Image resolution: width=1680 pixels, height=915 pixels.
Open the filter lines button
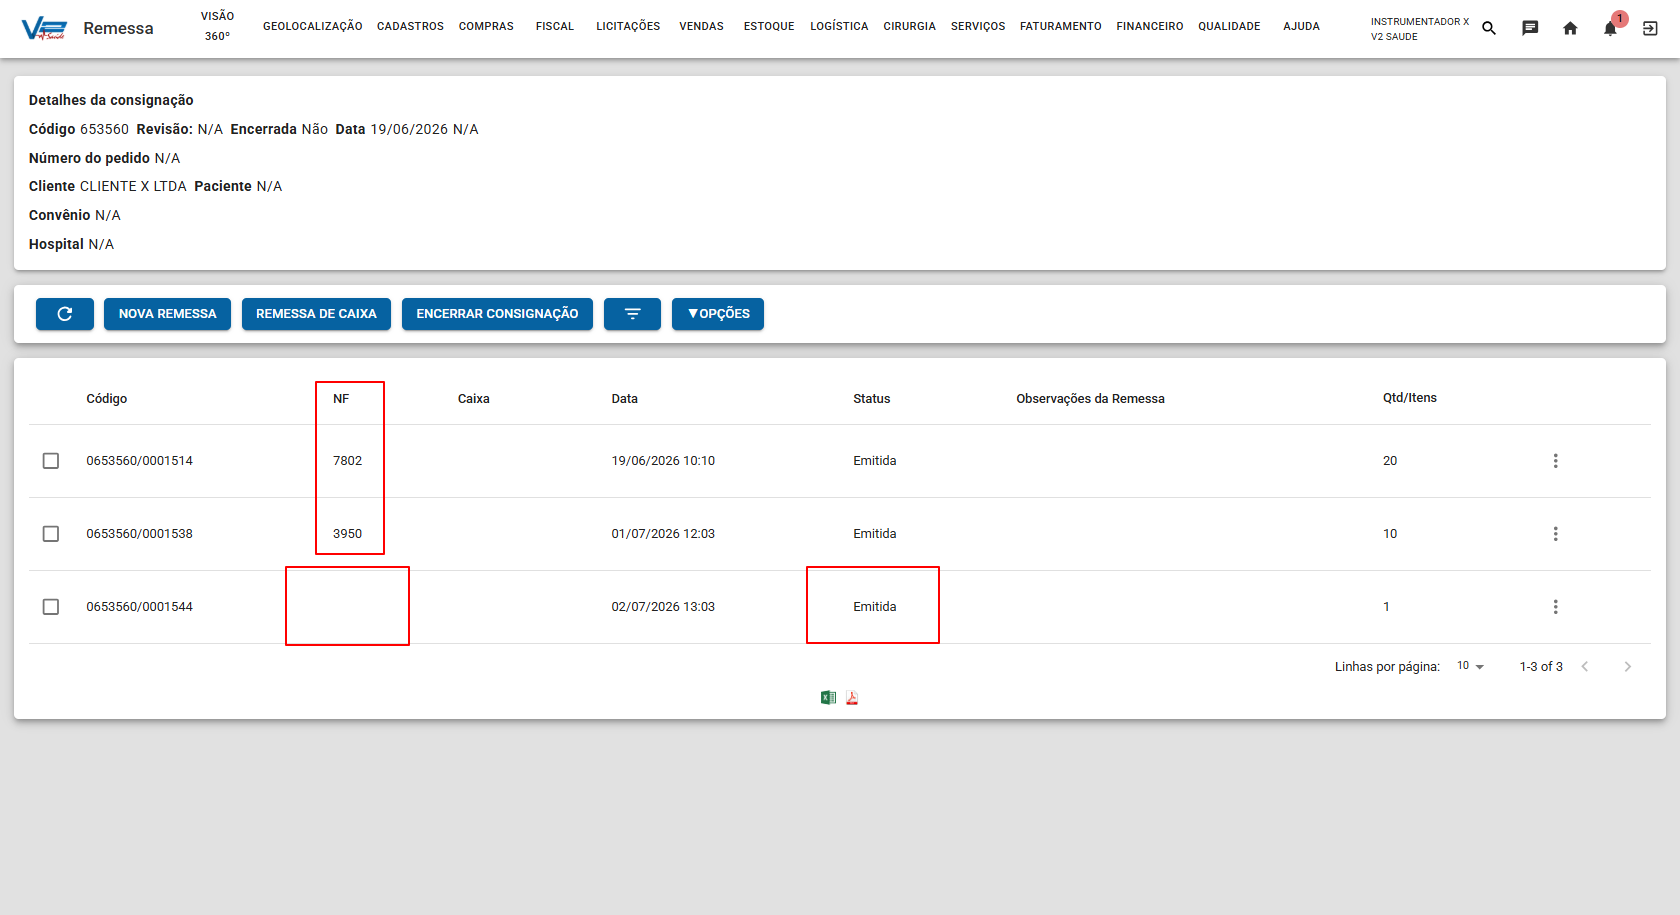[x=632, y=314]
